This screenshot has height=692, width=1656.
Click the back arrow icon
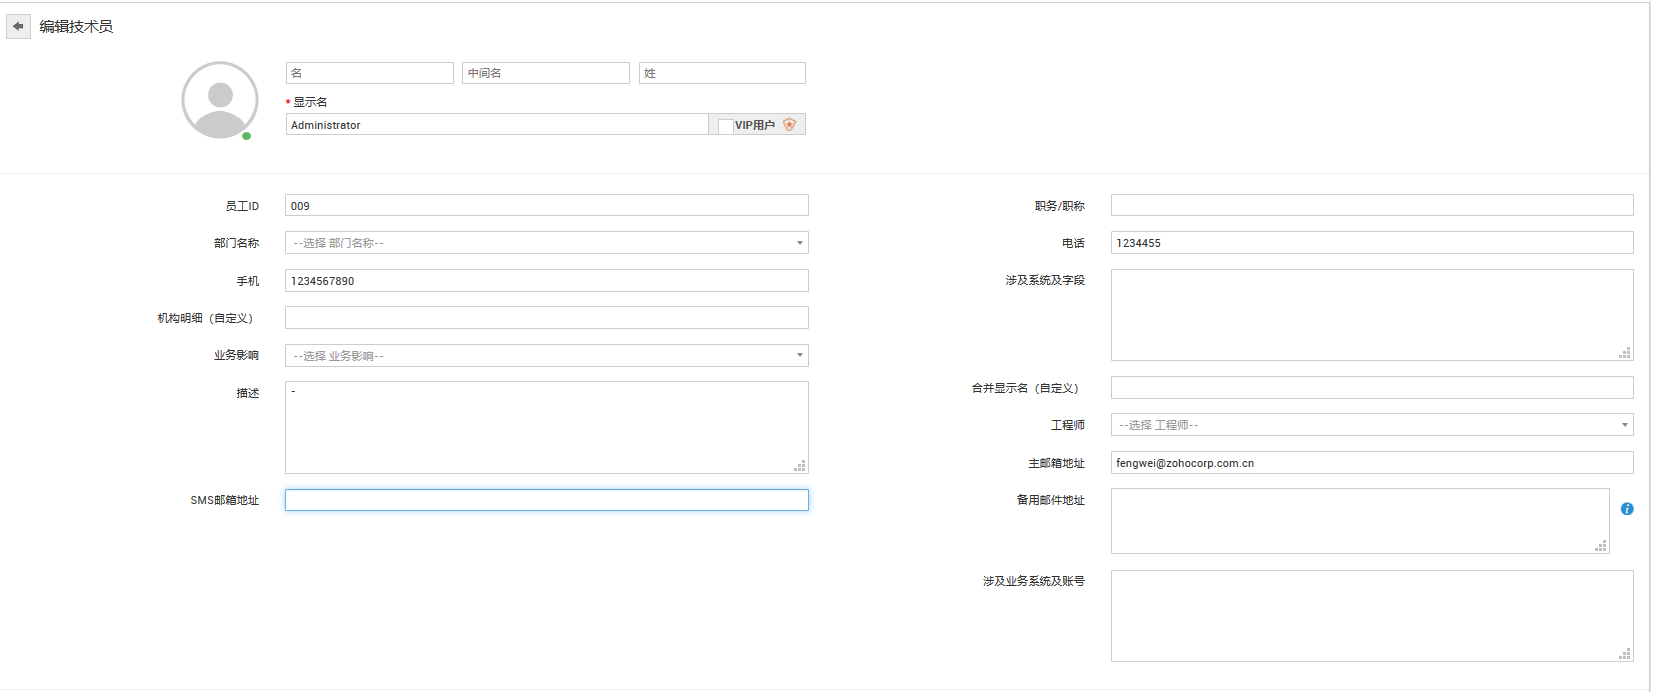[18, 27]
